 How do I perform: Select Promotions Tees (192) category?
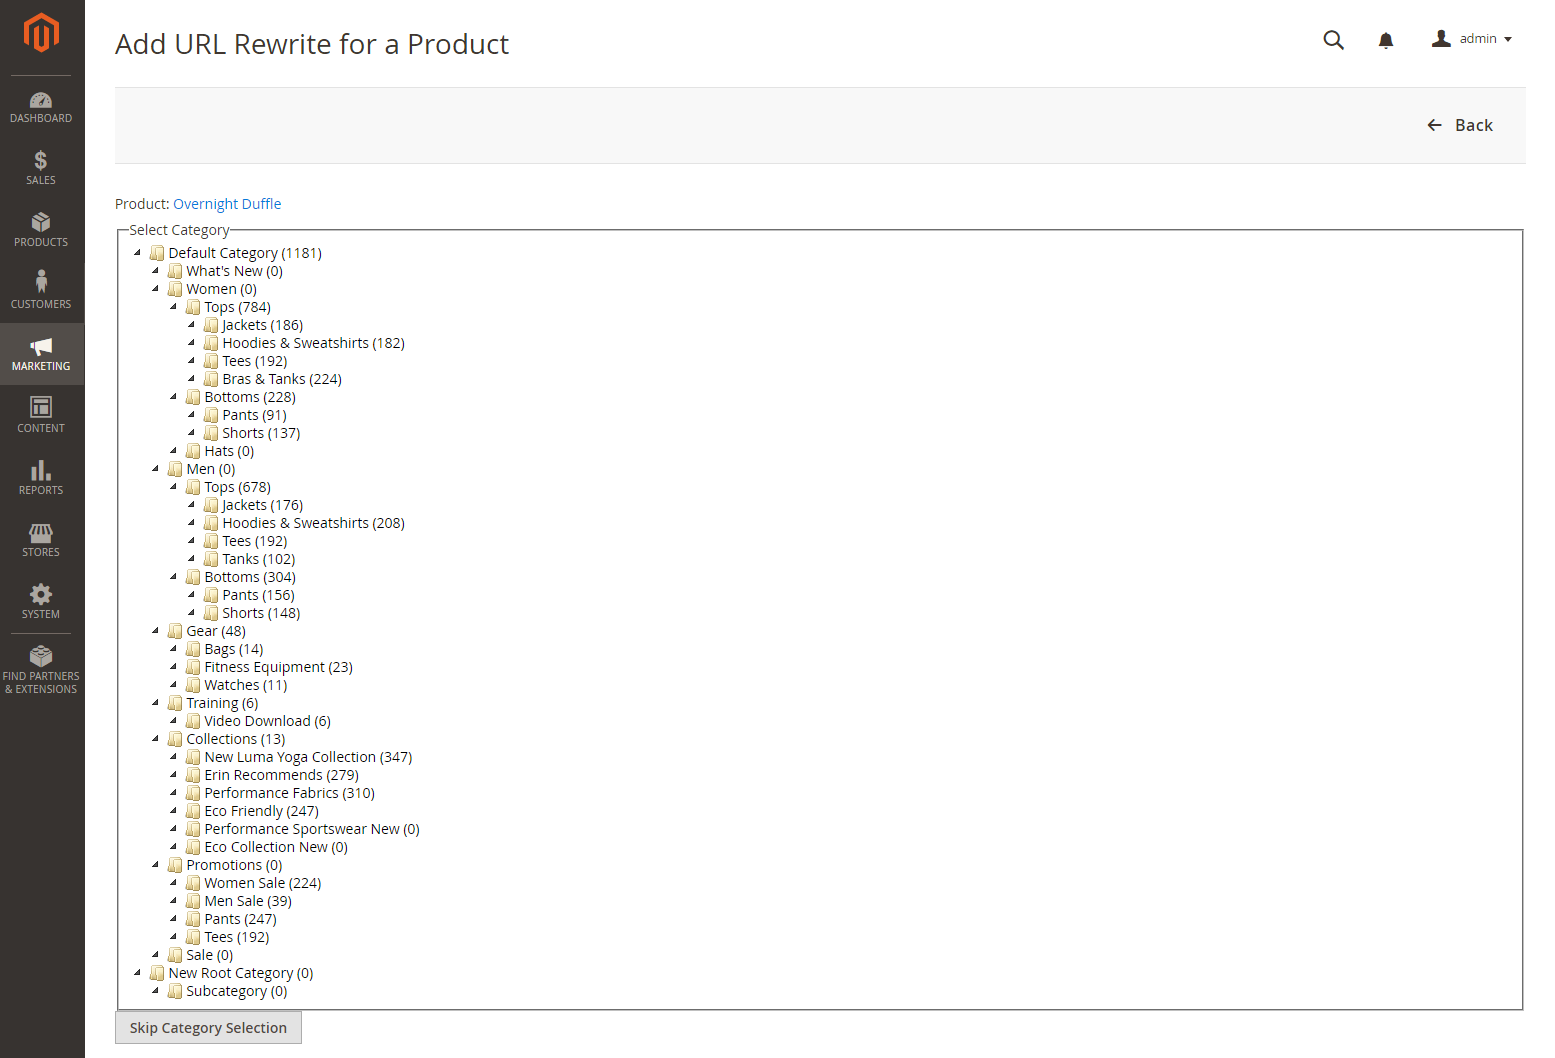click(236, 937)
